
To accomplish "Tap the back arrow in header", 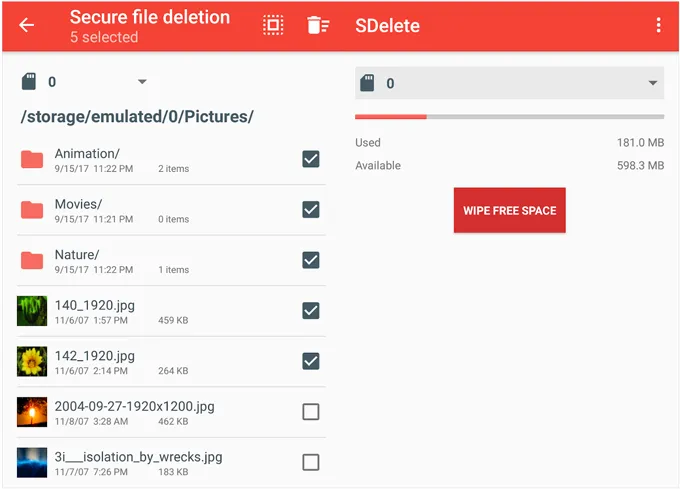I will 27,25.
